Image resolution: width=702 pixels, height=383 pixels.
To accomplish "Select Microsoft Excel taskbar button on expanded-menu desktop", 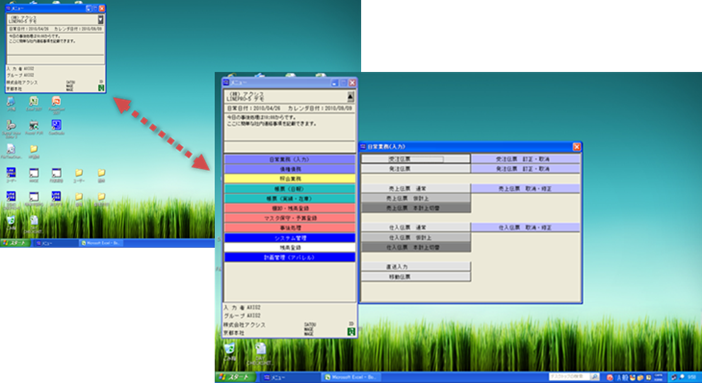I will [x=351, y=377].
